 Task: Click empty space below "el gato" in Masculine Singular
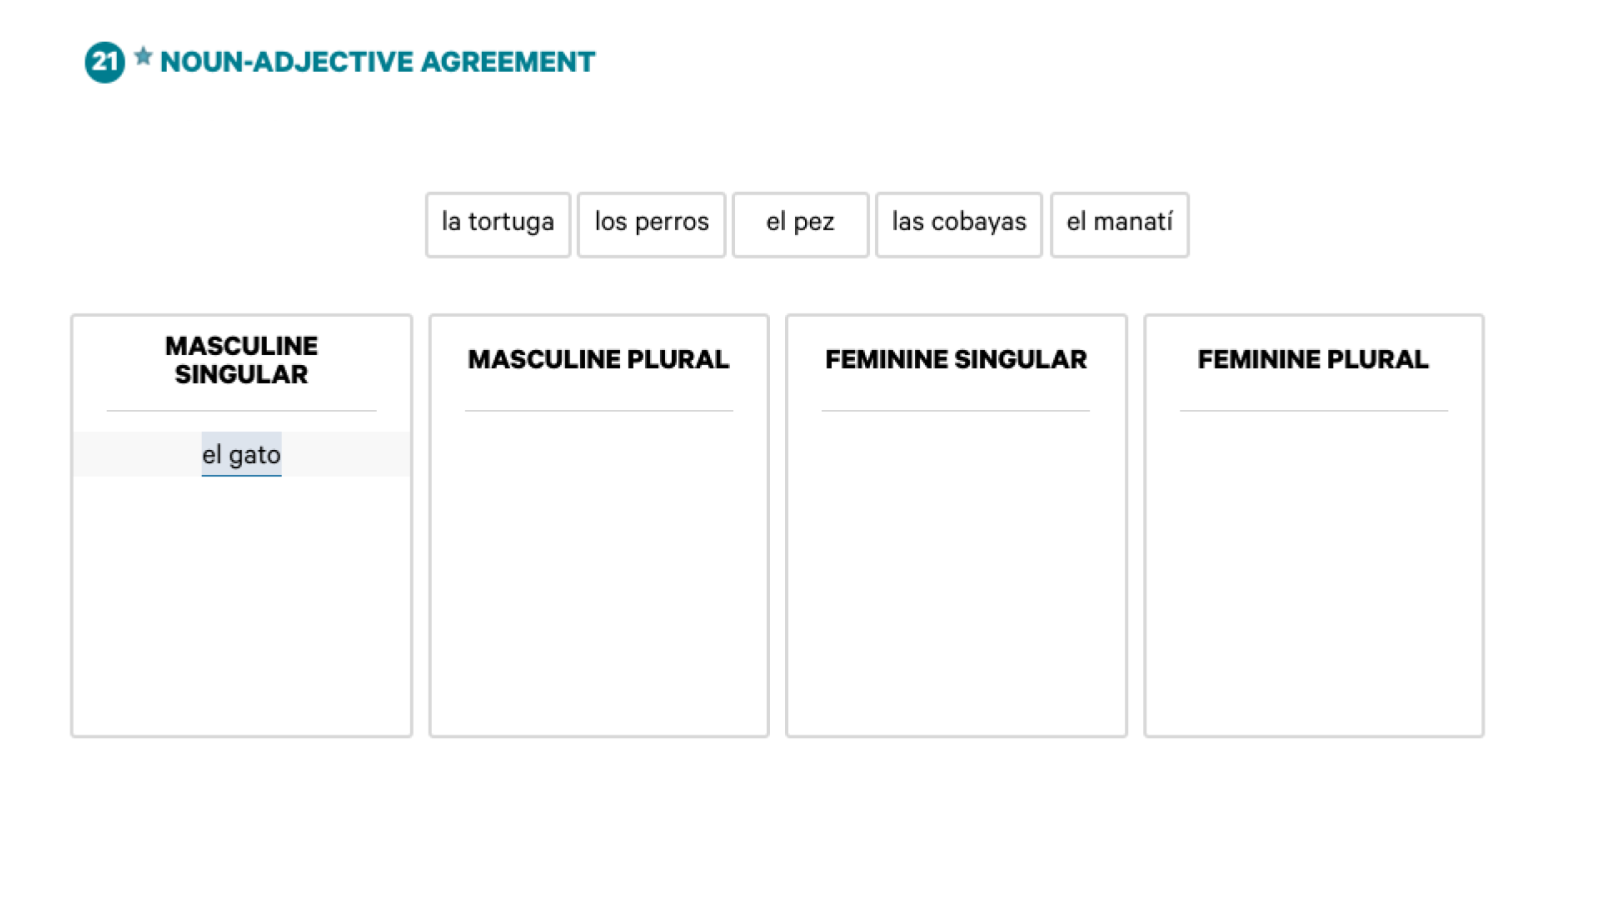tap(241, 600)
